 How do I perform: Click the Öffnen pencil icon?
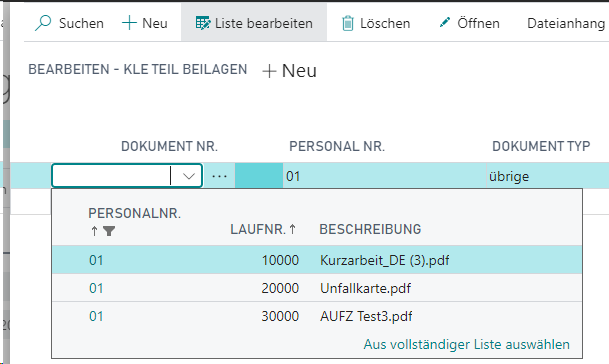click(x=445, y=23)
